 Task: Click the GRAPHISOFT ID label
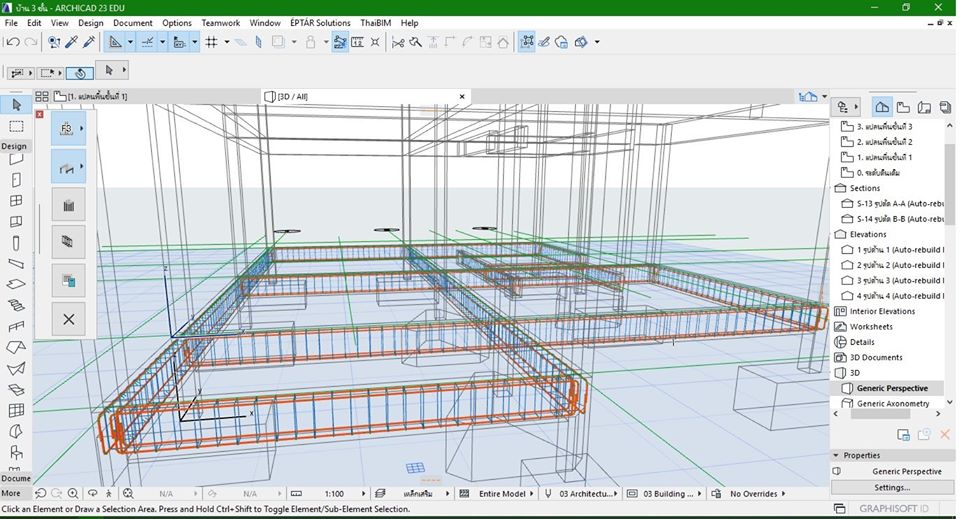(x=893, y=509)
